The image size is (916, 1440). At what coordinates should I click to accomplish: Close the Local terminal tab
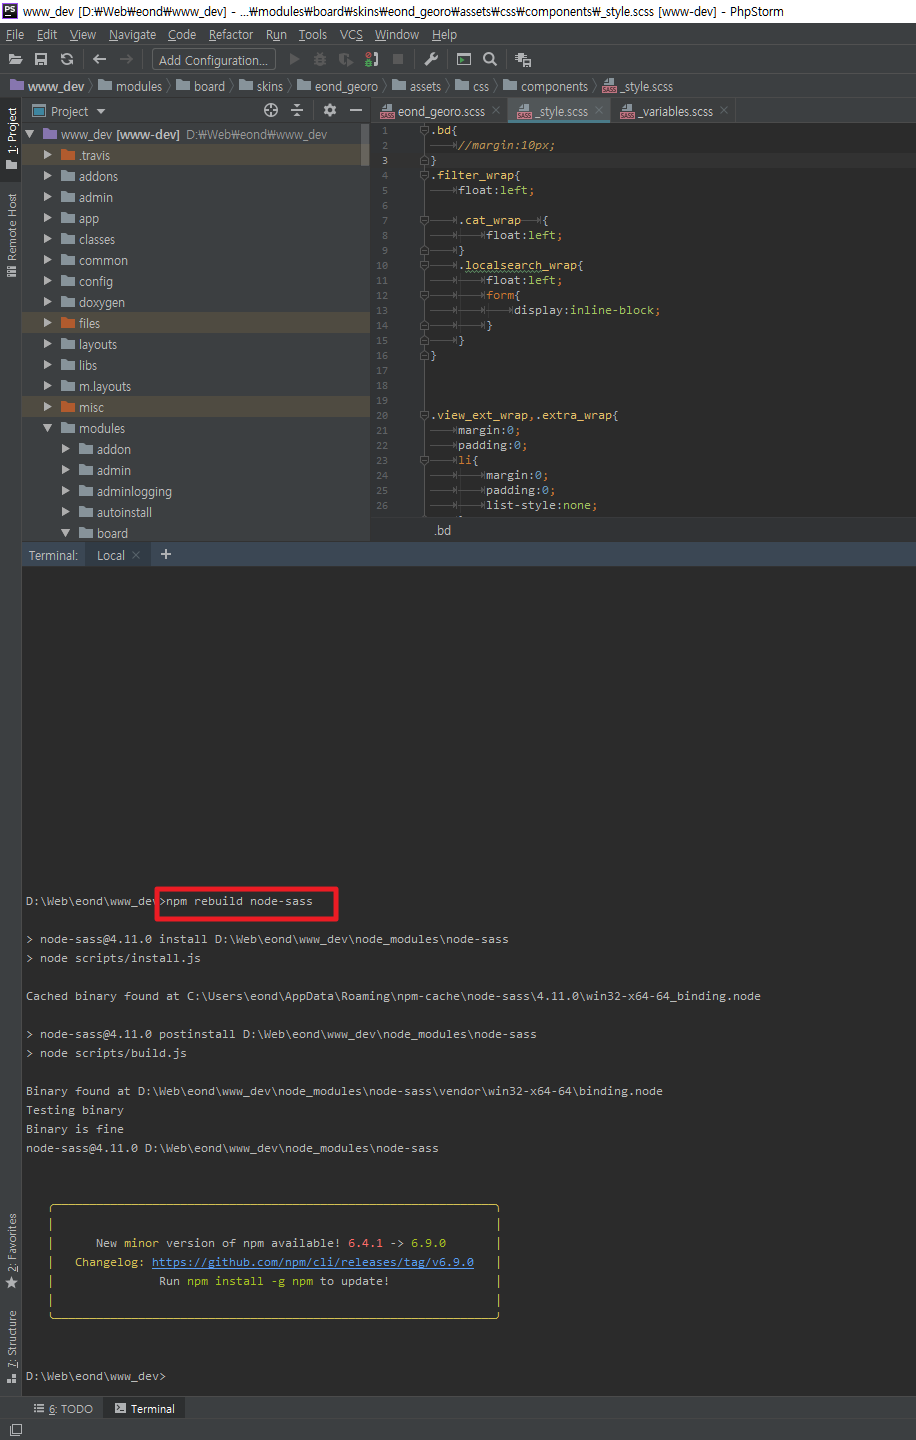tap(136, 554)
